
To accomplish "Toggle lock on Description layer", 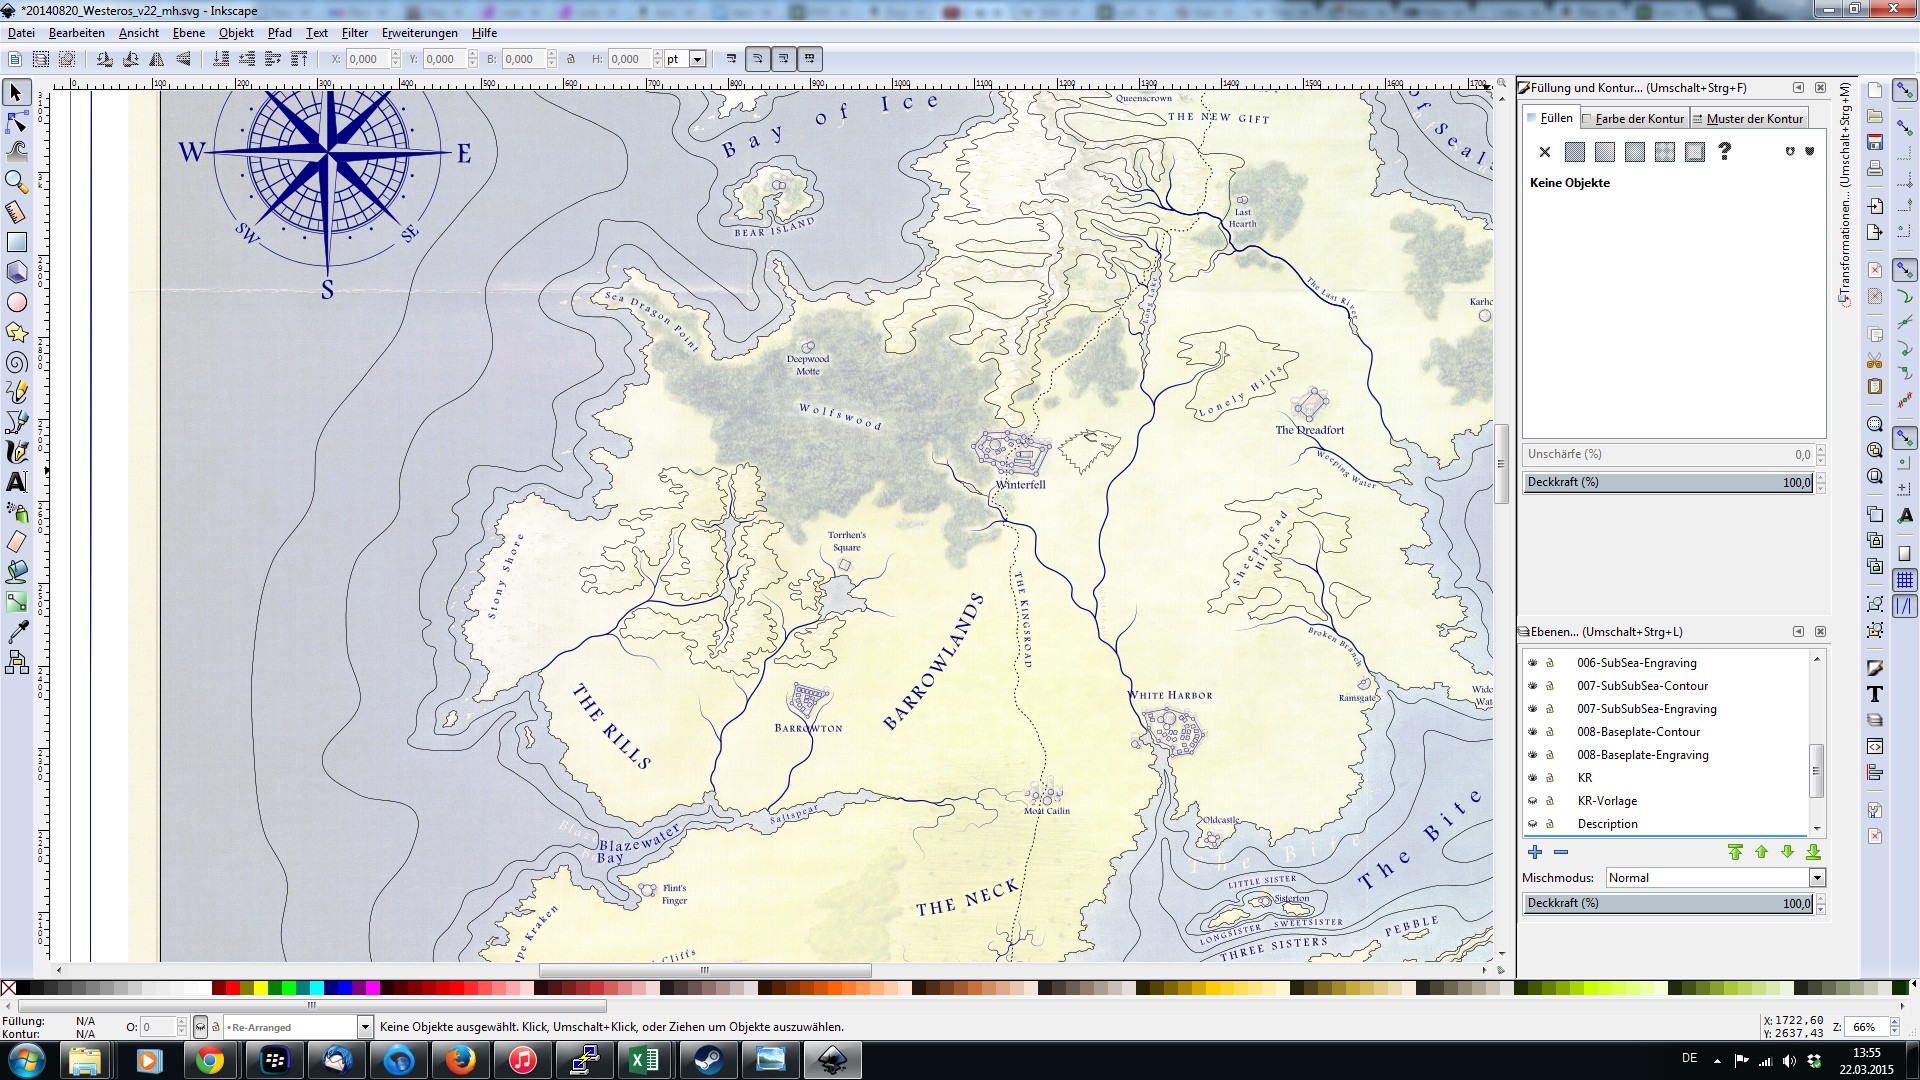I will point(1550,824).
